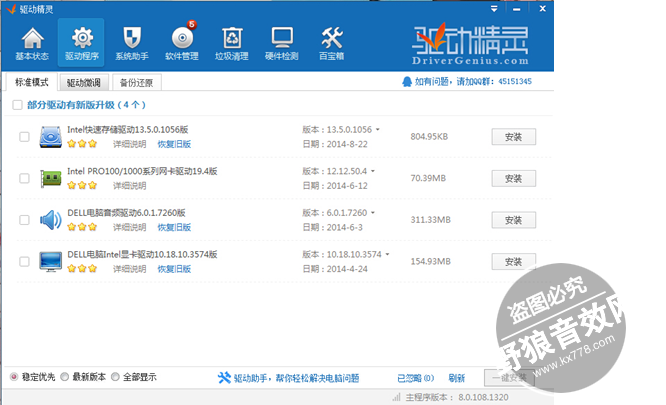Click the 部分驱动有新版升级 (4个) heading
Image resolution: width=666 pixels, height=405 pixels.
coord(87,105)
